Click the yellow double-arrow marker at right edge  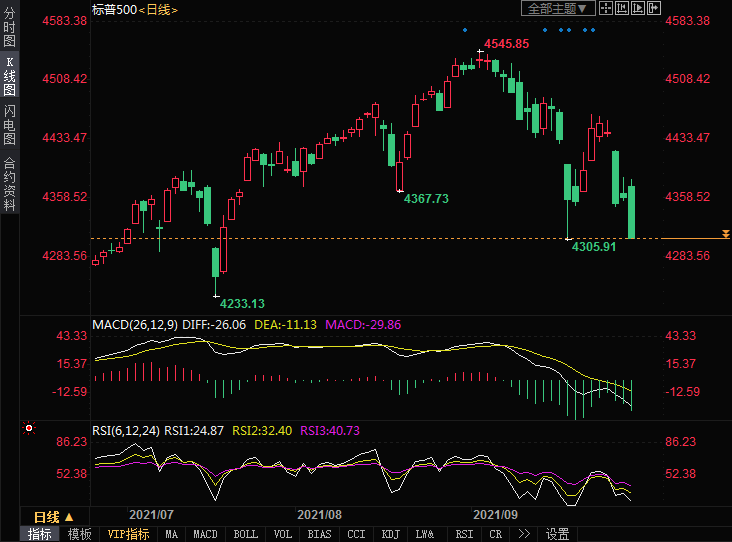point(725,234)
